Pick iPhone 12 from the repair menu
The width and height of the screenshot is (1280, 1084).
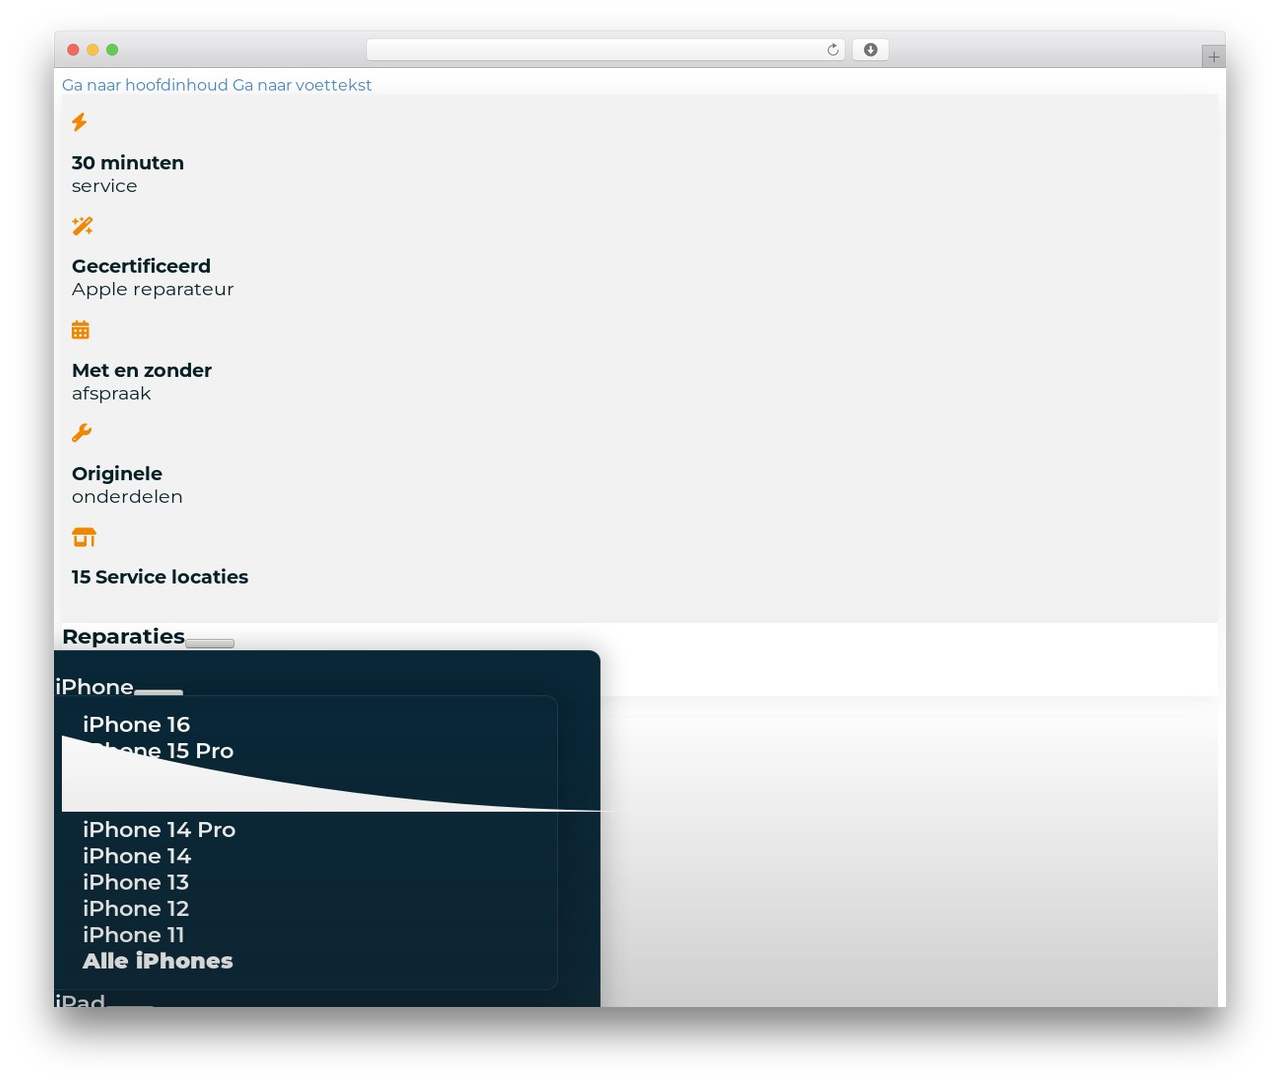[x=136, y=908]
